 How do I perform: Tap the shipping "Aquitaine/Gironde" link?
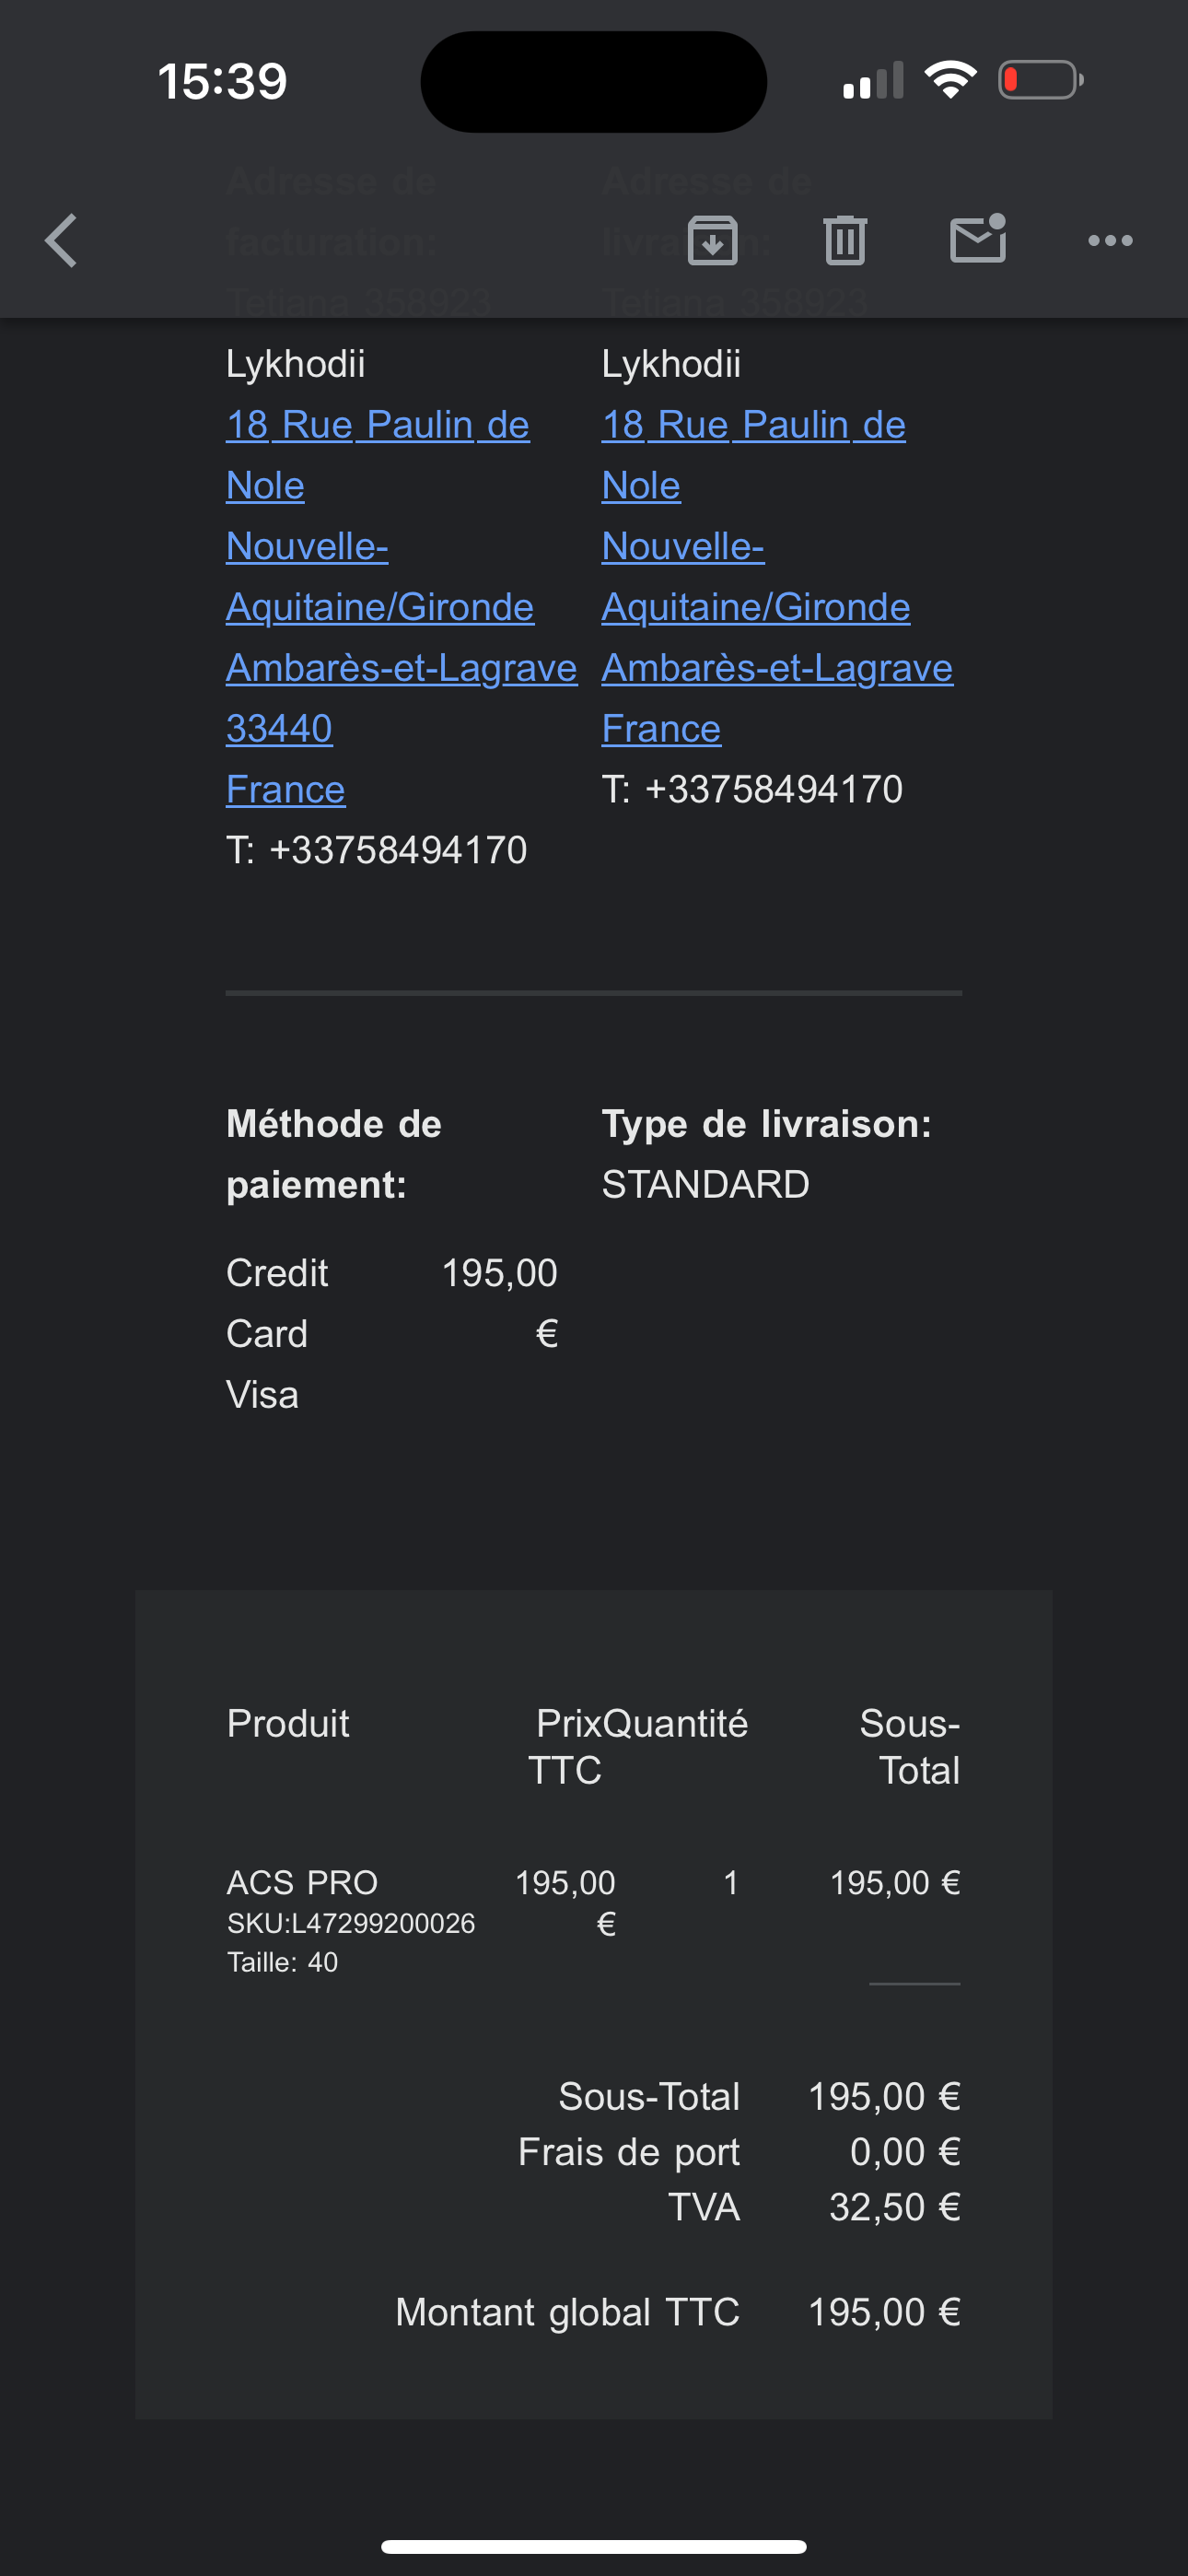pos(755,607)
